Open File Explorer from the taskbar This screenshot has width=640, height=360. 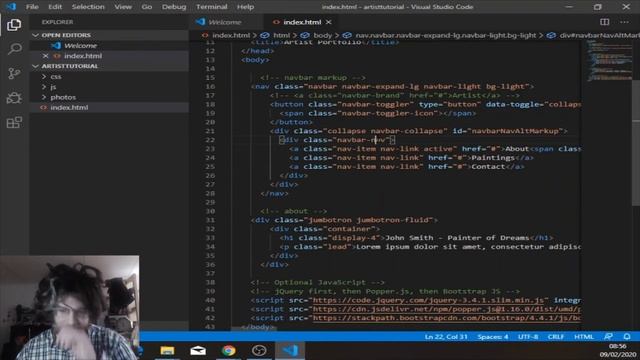[x=167, y=351]
